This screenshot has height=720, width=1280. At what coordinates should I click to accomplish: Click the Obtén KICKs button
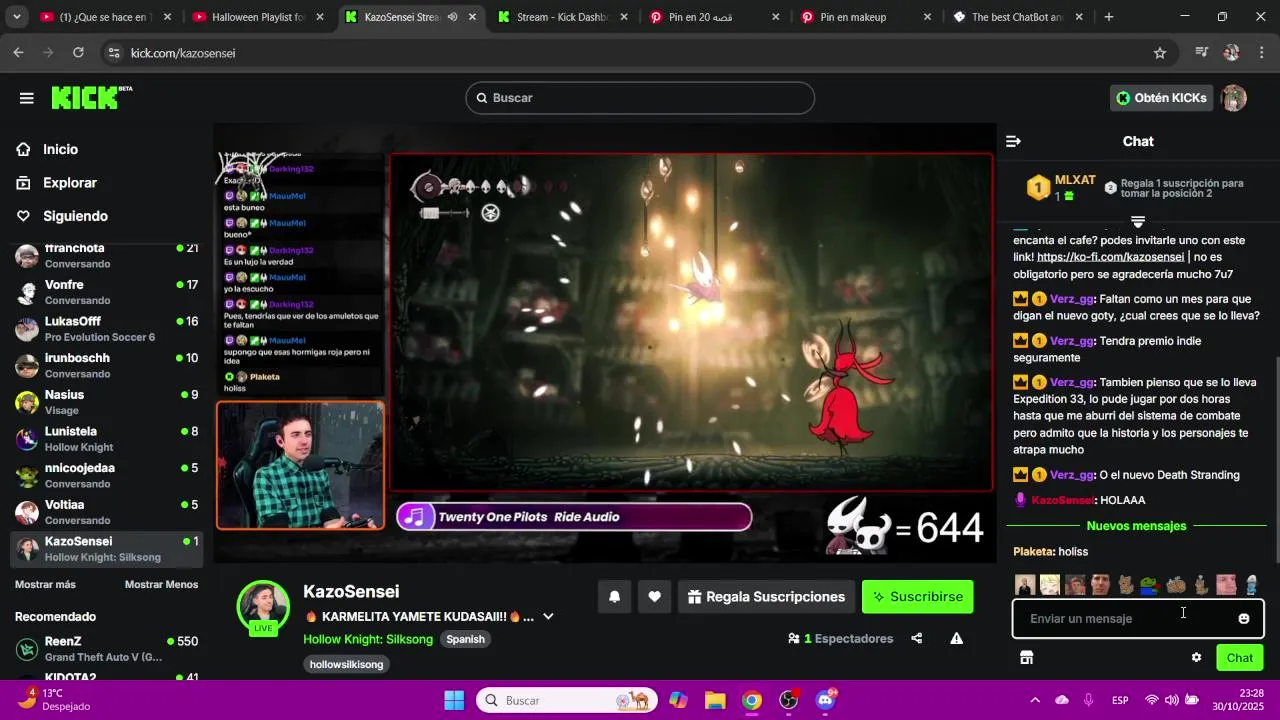click(1161, 98)
